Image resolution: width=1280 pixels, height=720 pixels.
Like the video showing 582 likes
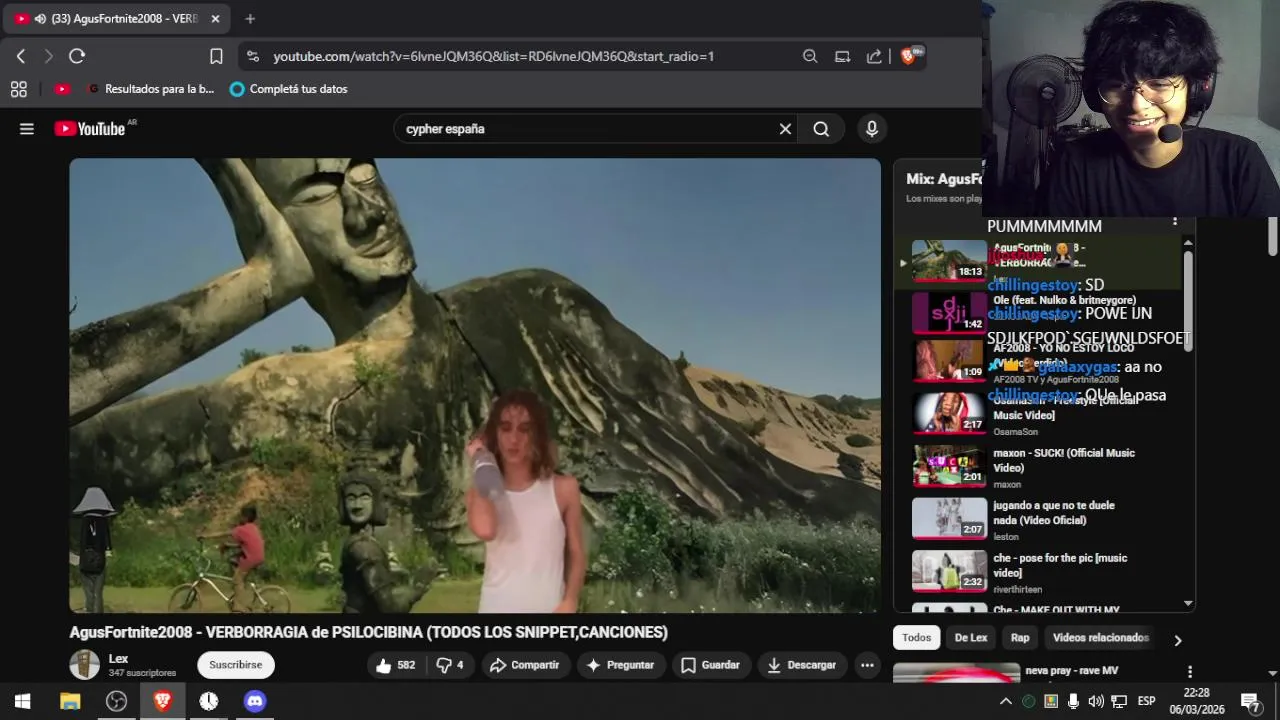(395, 665)
